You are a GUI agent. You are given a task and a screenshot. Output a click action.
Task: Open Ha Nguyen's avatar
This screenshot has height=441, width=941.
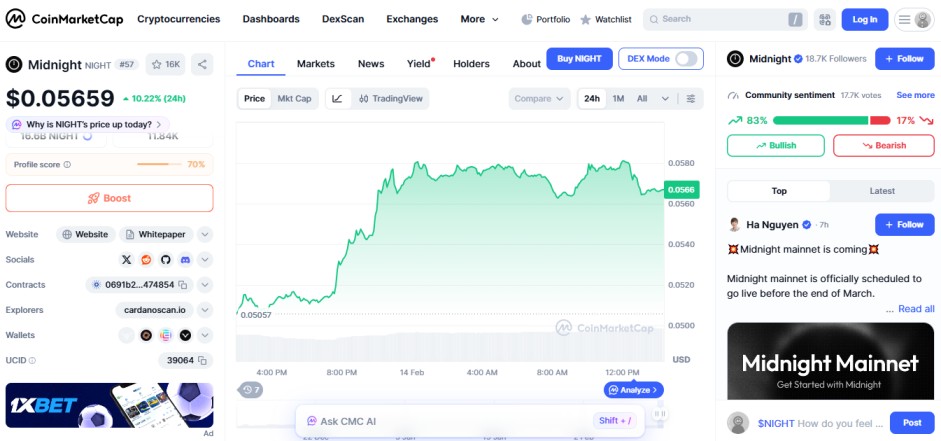734,224
